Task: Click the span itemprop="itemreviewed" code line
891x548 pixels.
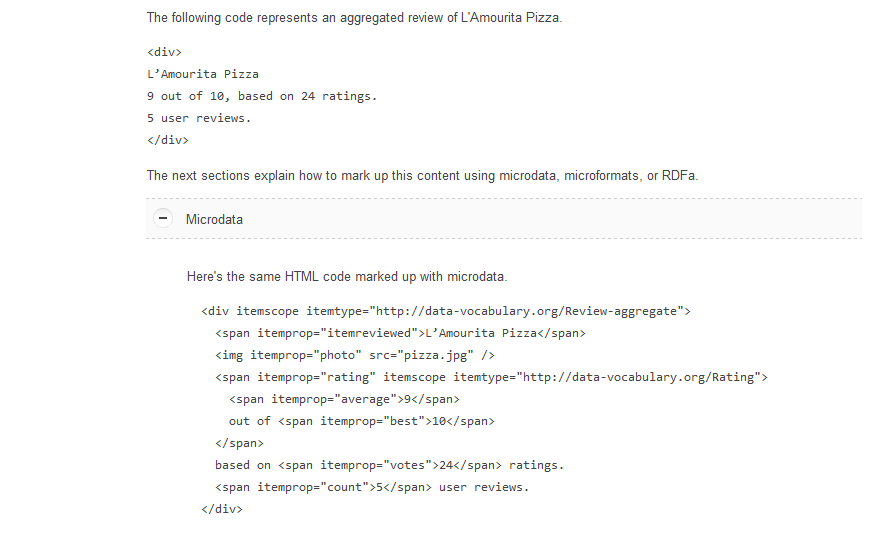Action: pyautogui.click(x=400, y=333)
